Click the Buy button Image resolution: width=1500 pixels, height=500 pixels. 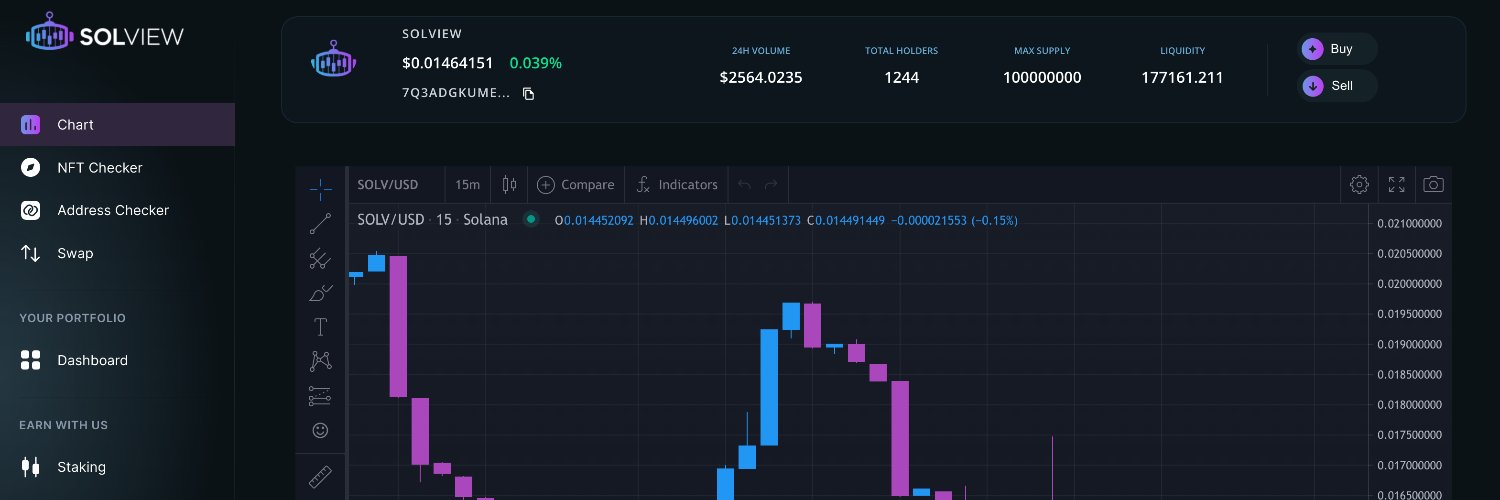pyautogui.click(x=1338, y=49)
